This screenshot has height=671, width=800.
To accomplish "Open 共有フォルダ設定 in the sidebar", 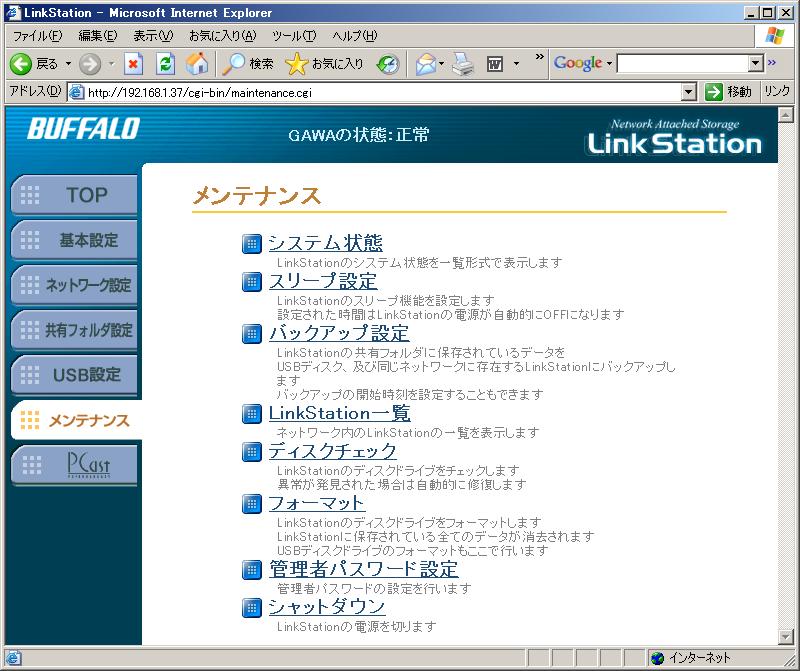I will point(74,330).
